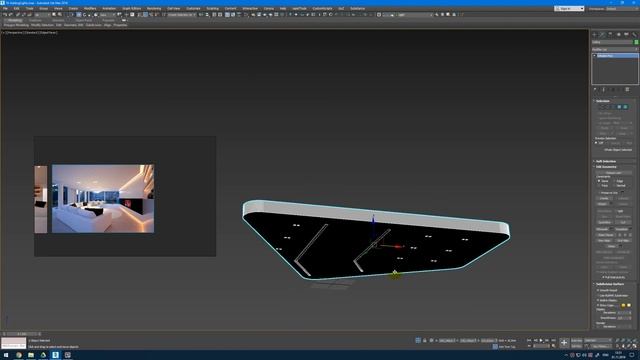Toggle Show End Result icon
This screenshot has width=640, height=360.
[604, 89]
